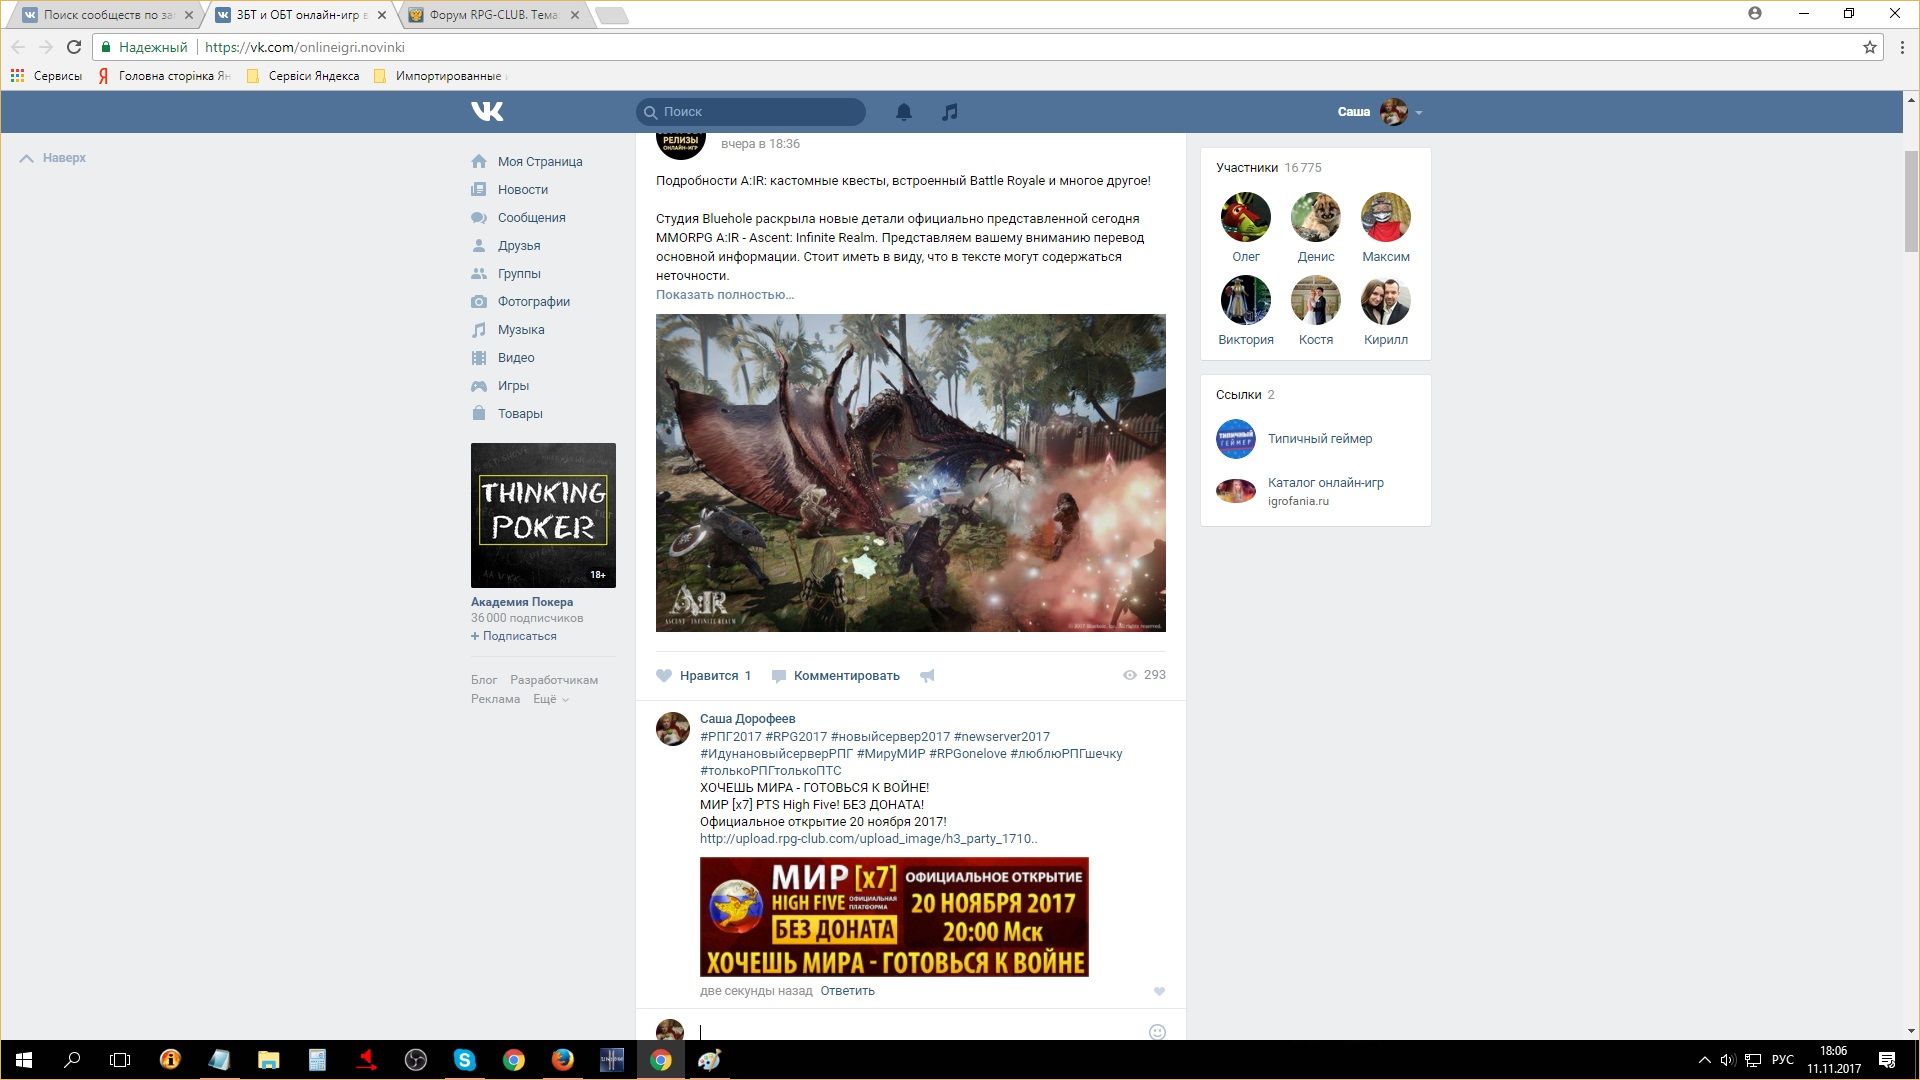1920x1080 pixels.
Task: Open File Explorer from the taskbar
Action: [268, 1060]
